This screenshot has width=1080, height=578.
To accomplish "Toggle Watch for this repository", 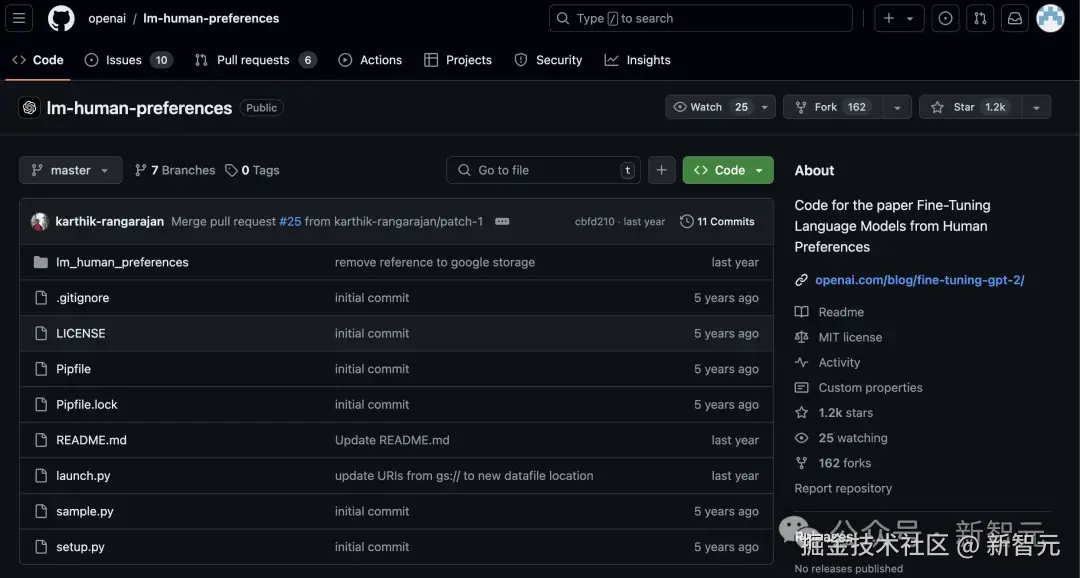I will (710, 107).
